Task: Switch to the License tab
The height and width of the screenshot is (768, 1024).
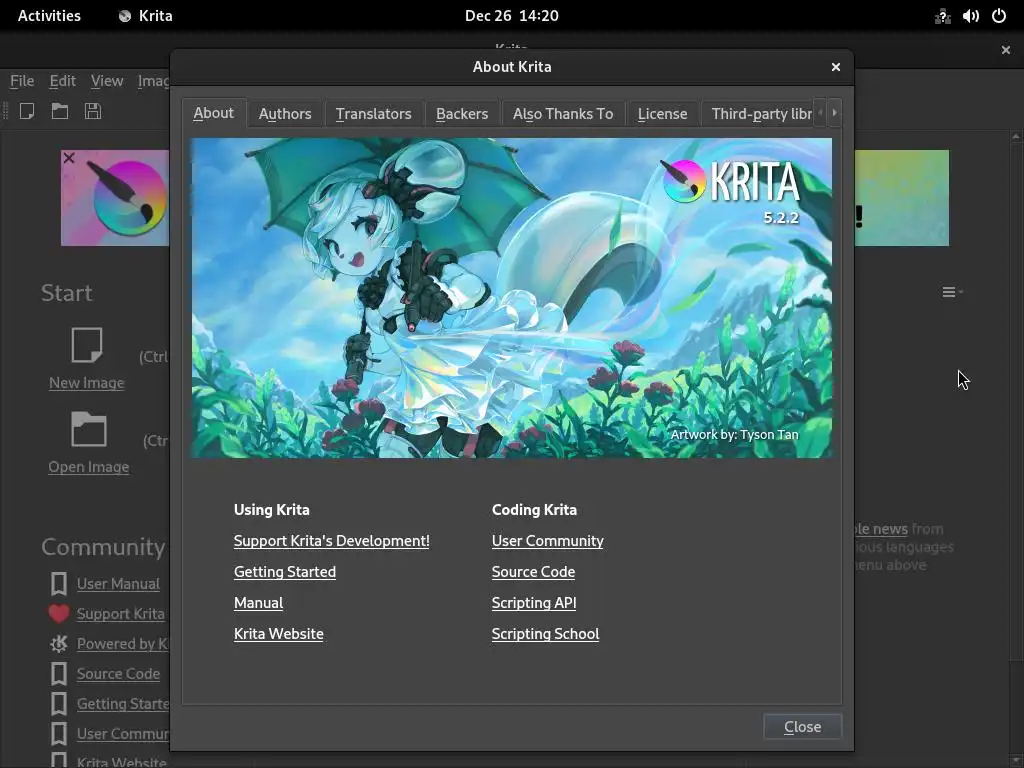Action: 662,114
